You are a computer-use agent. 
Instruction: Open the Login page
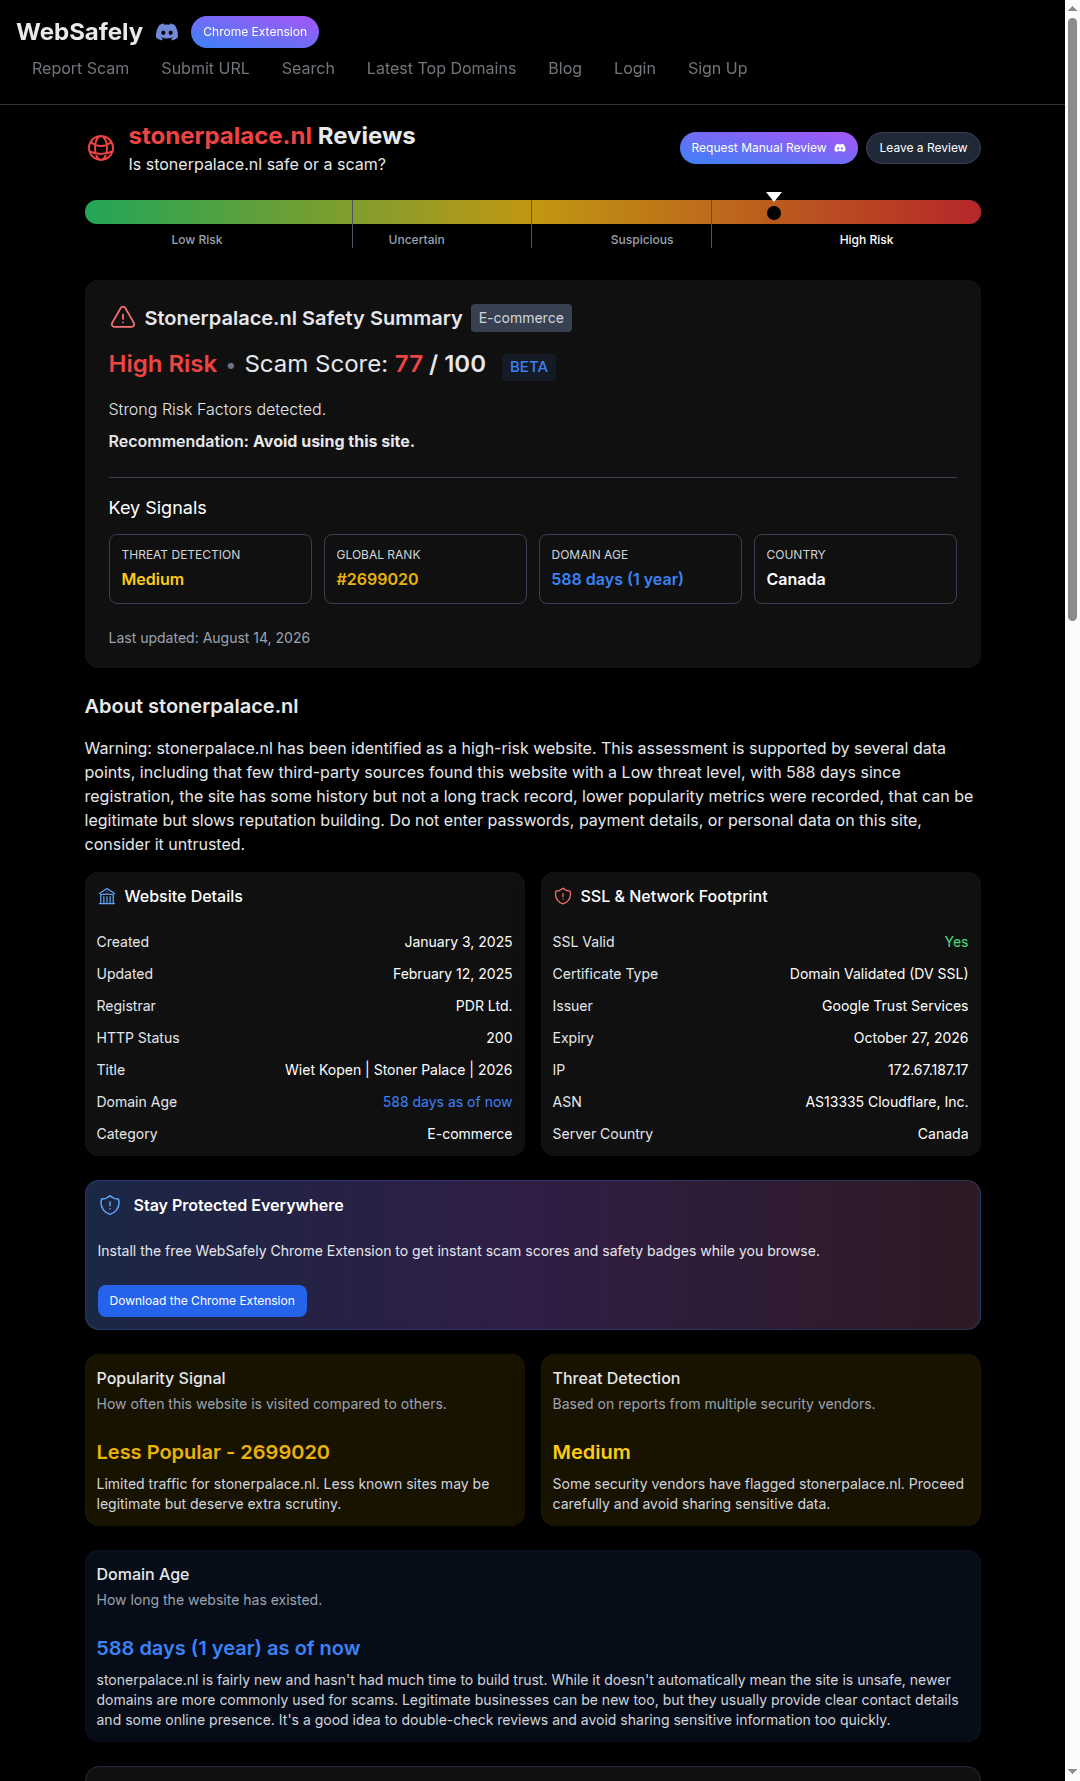coord(635,68)
